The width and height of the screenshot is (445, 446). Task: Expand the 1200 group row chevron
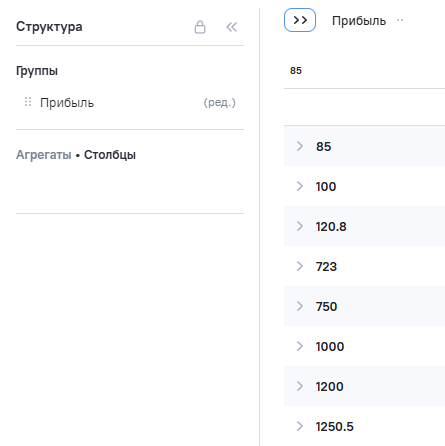(300, 386)
